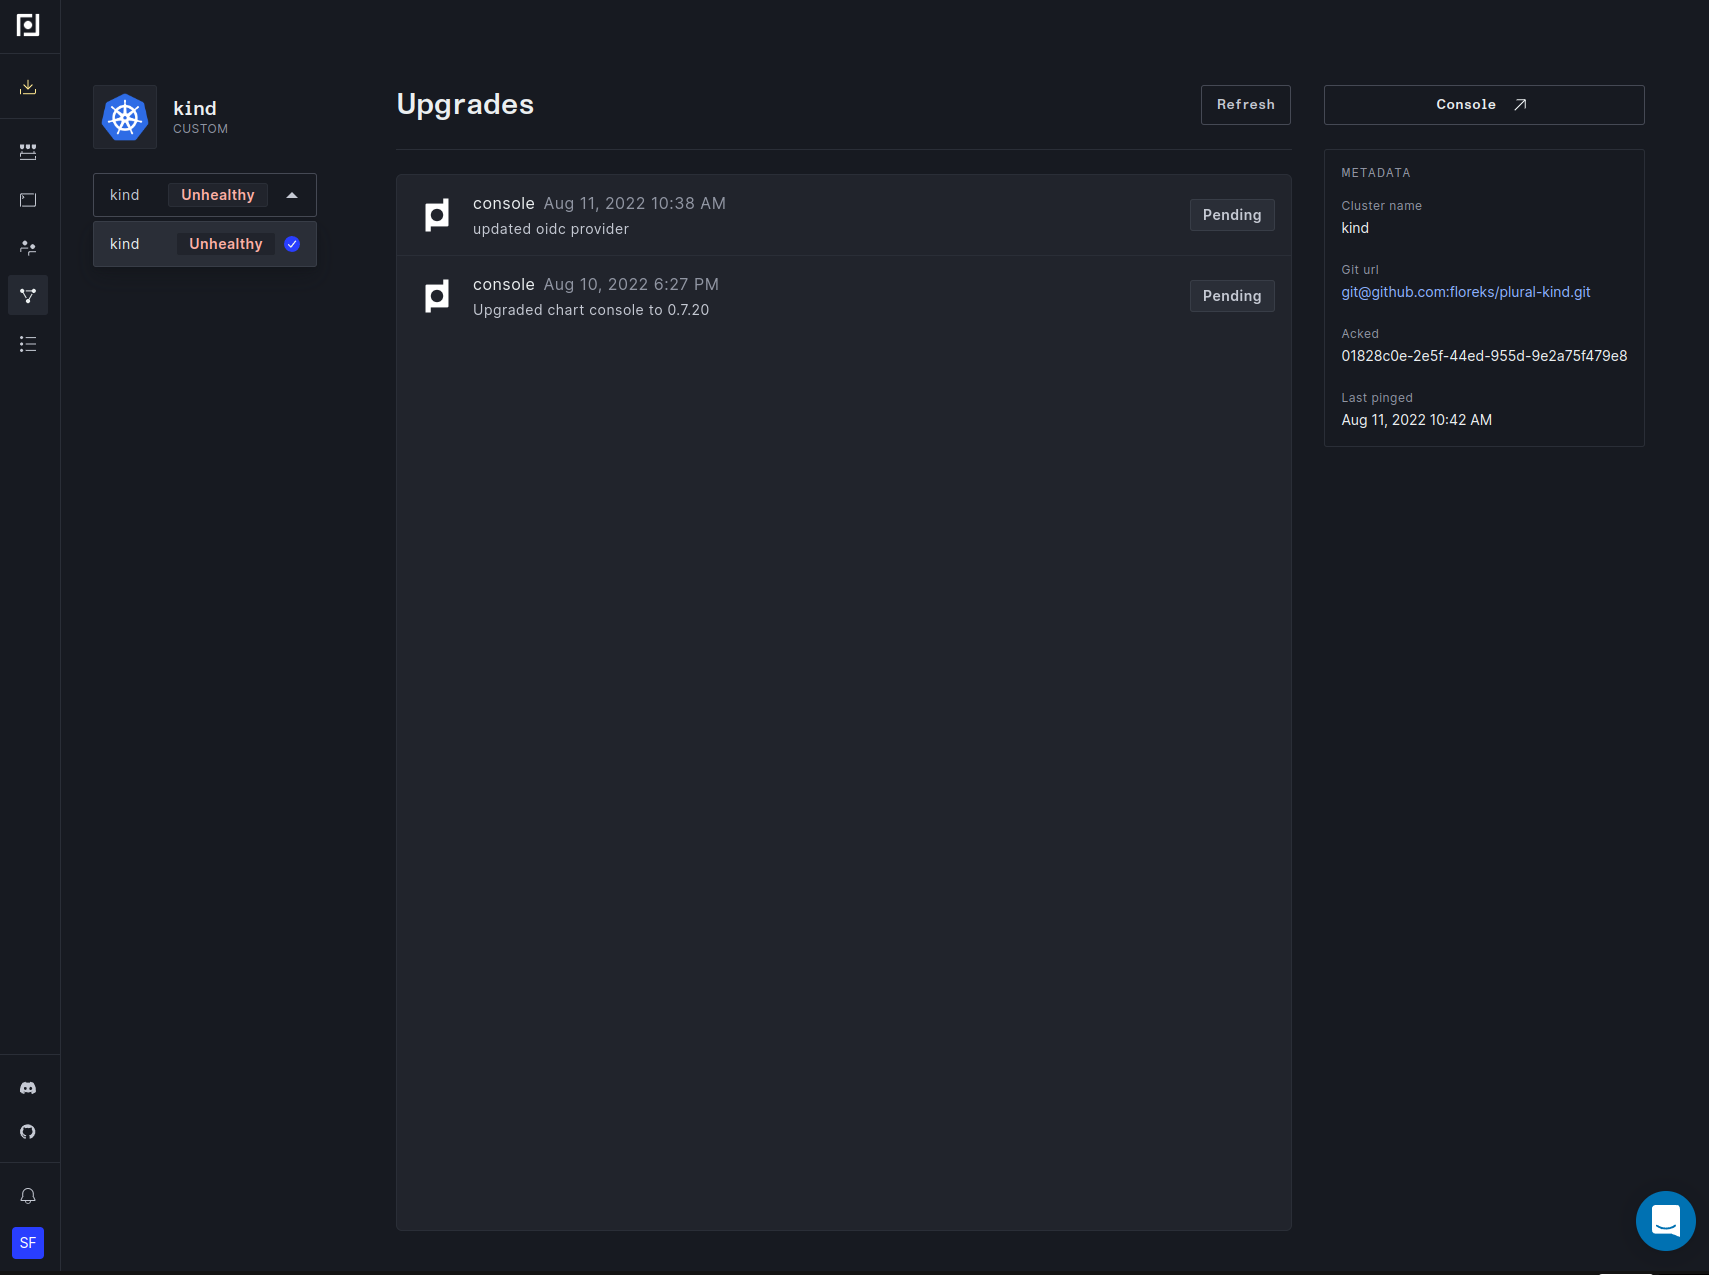Click the app icon on the Aug 11 console upgrade
Image resolution: width=1709 pixels, height=1275 pixels.
click(437, 215)
